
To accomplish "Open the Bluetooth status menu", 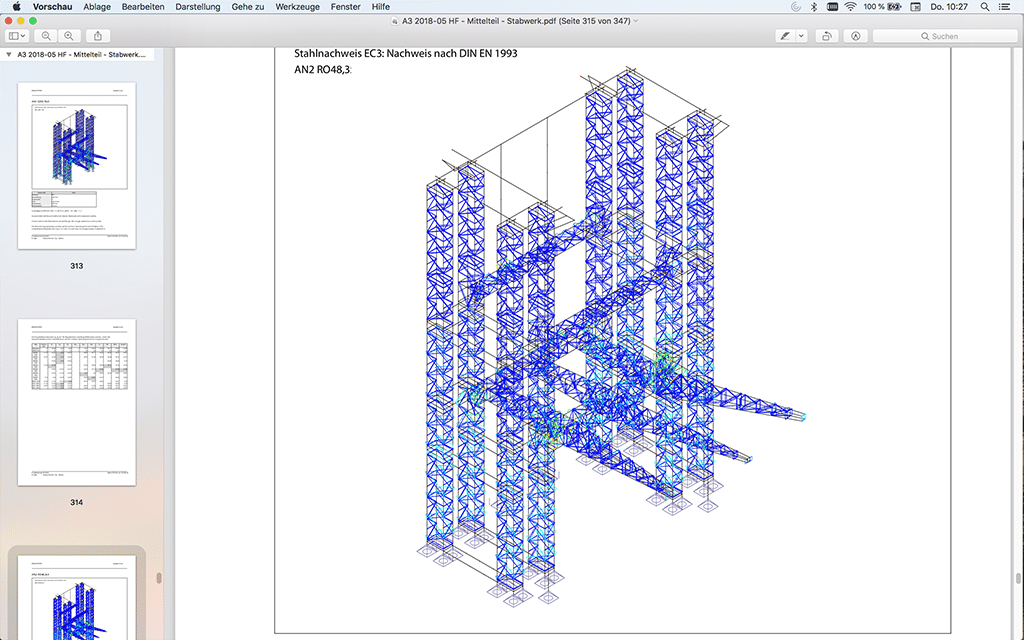I will 812,7.
